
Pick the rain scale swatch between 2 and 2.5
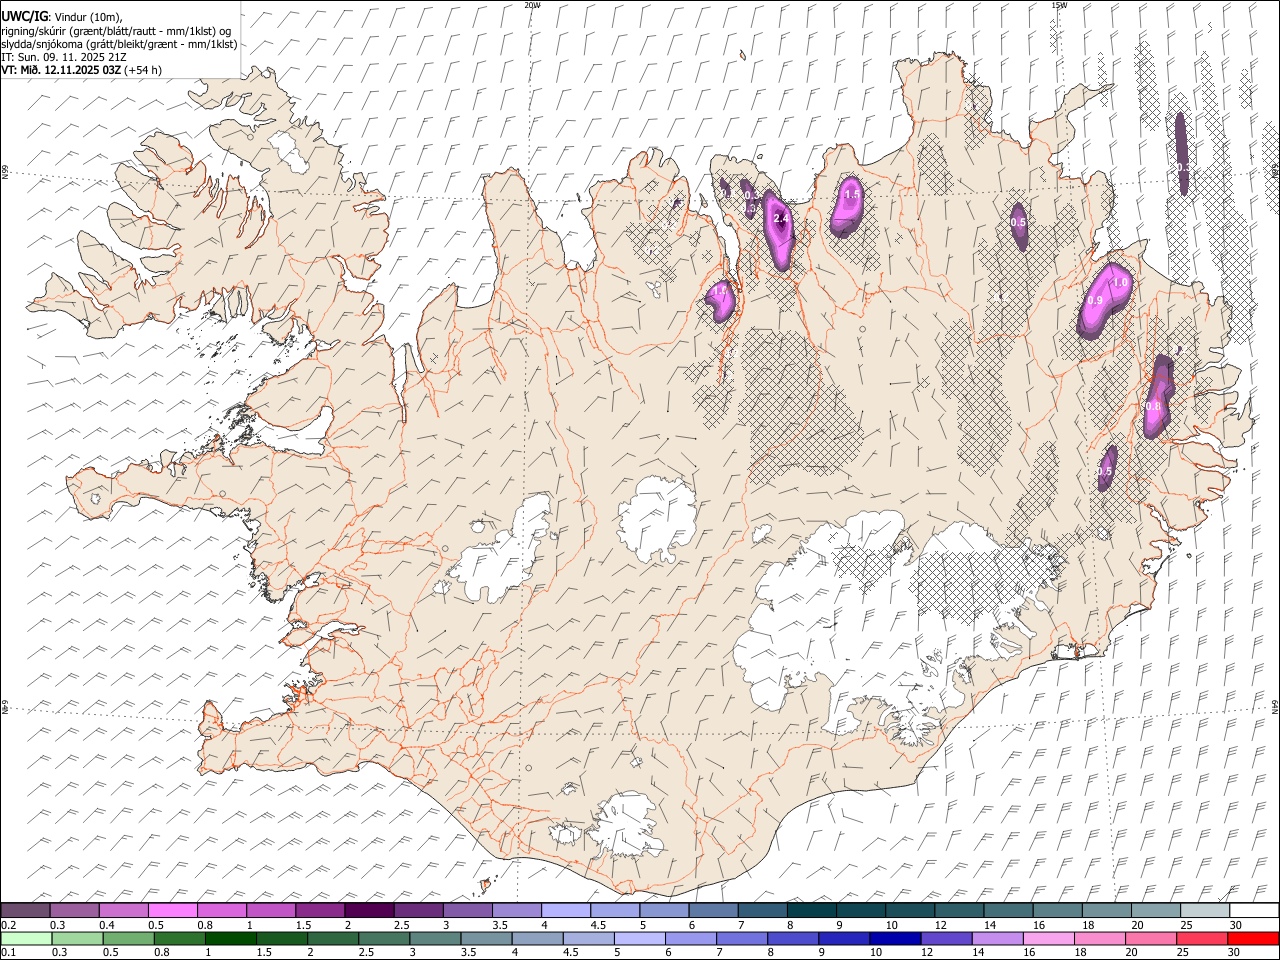332,938
